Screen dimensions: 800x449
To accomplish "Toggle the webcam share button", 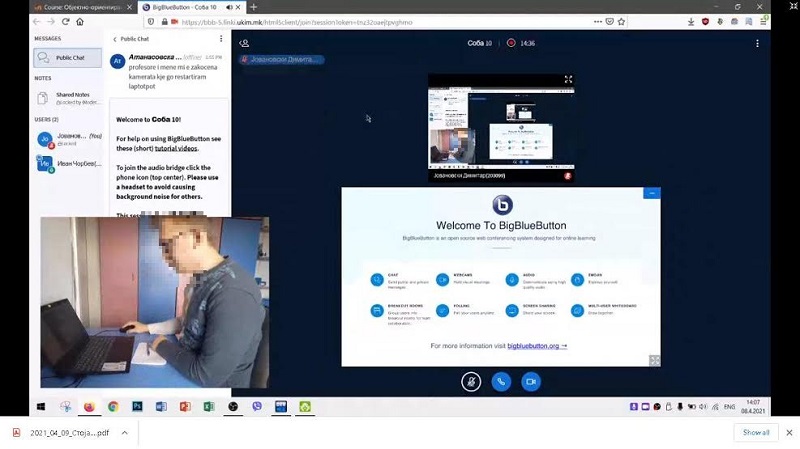I will pos(531,381).
